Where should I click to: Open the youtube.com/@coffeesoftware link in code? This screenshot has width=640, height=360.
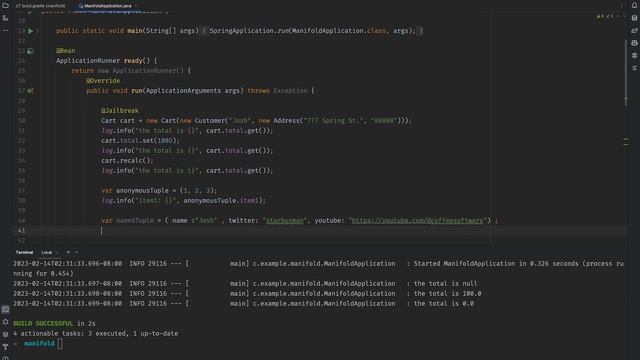point(418,220)
